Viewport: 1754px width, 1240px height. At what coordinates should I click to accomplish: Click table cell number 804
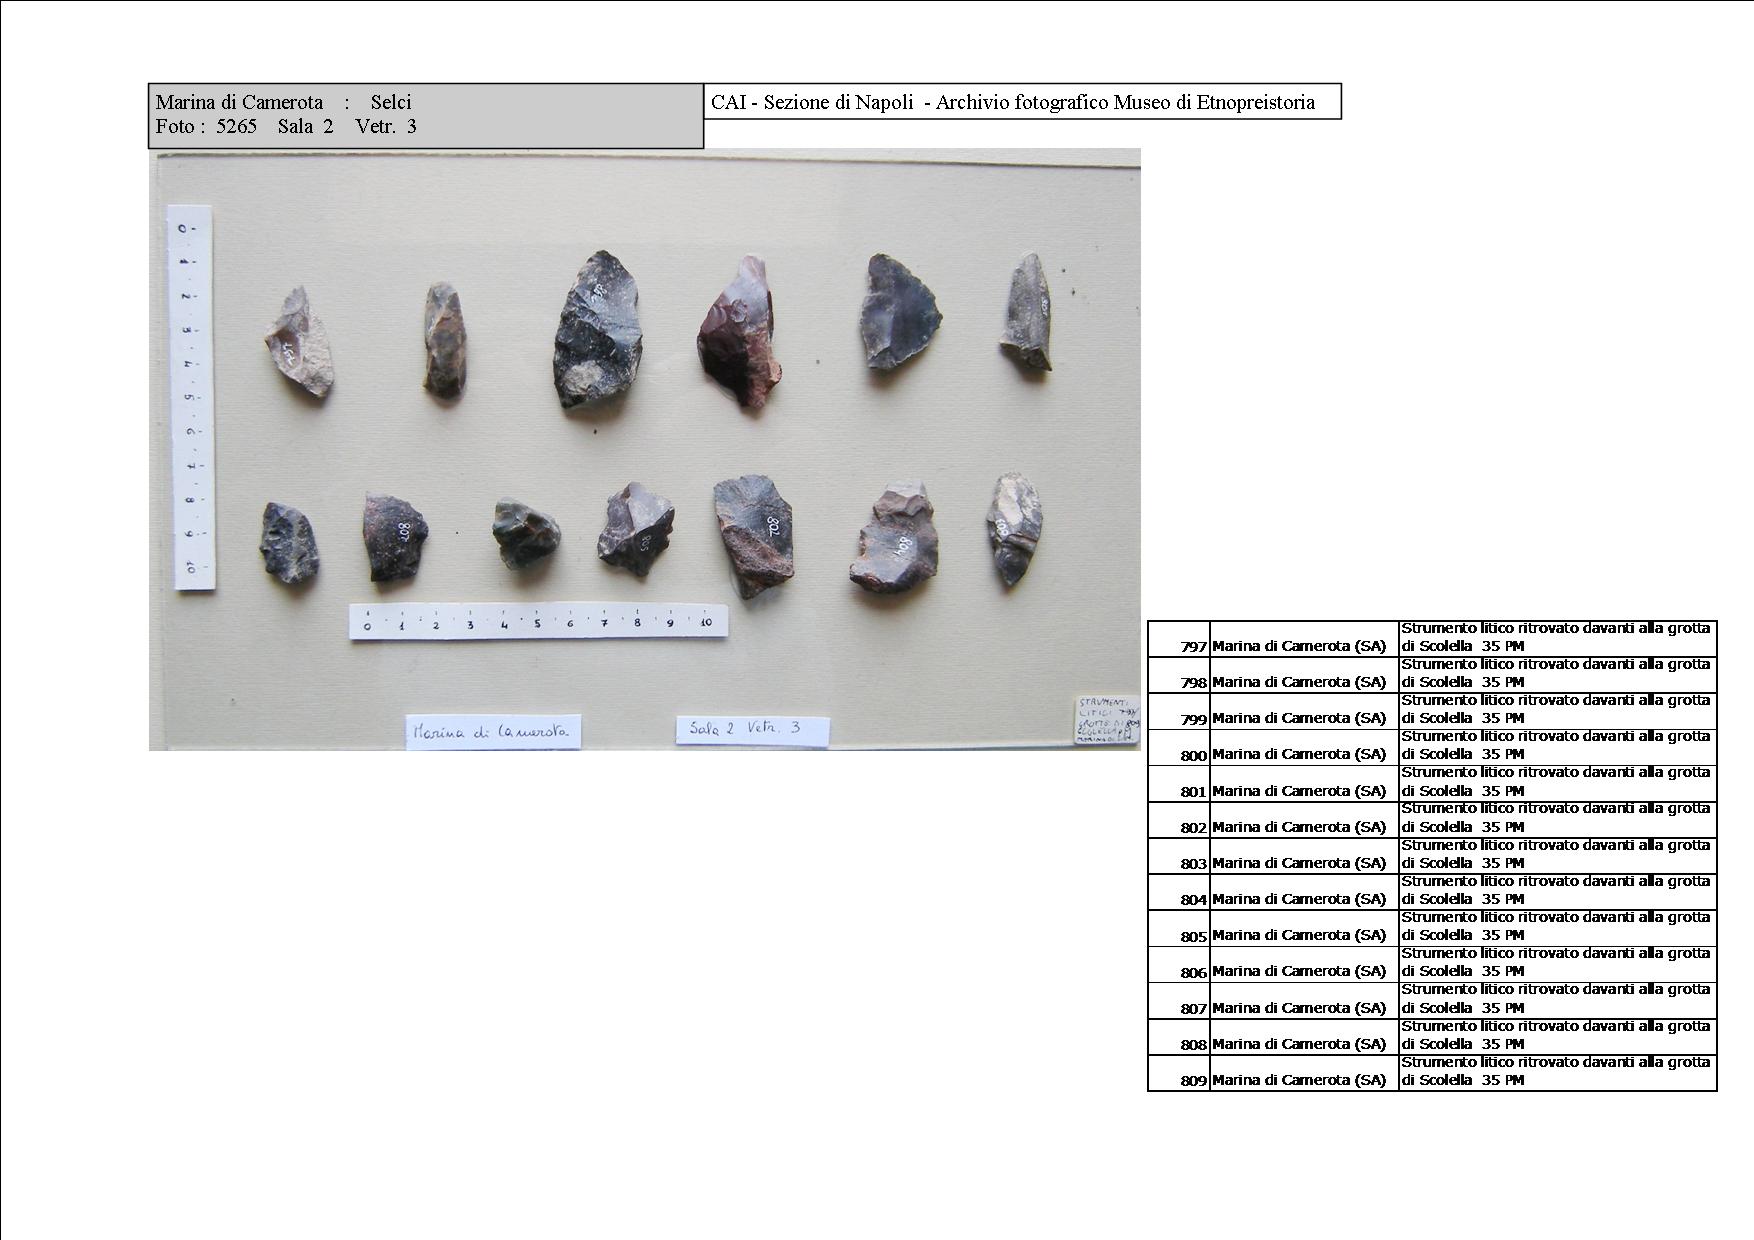[x=1179, y=892]
